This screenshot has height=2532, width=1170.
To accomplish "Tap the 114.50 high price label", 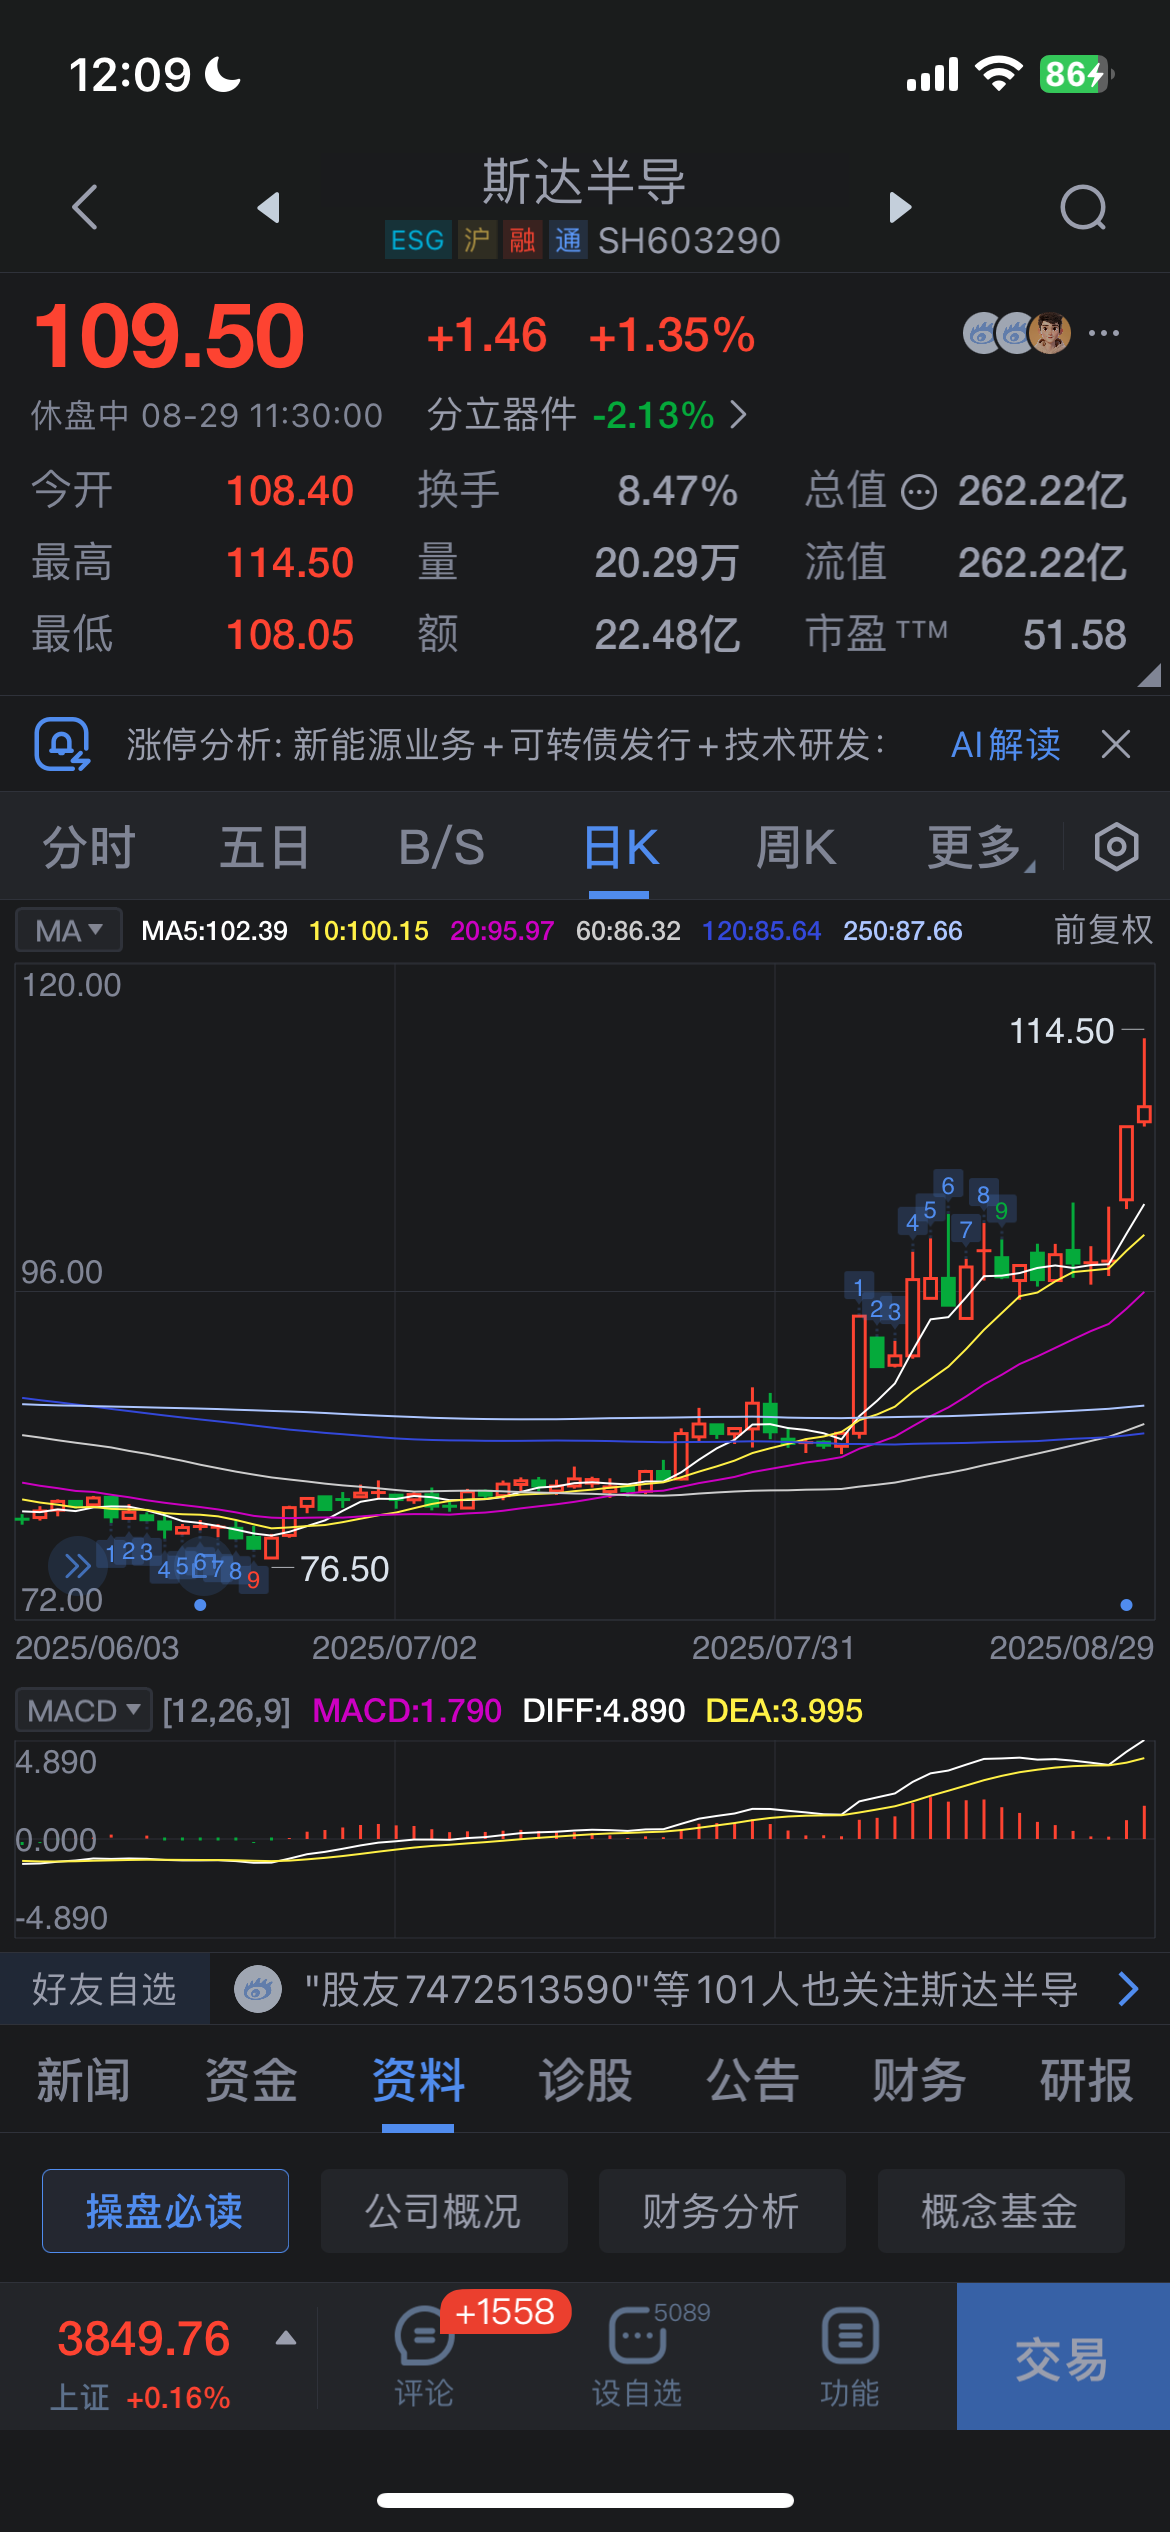I will (x=1061, y=1031).
